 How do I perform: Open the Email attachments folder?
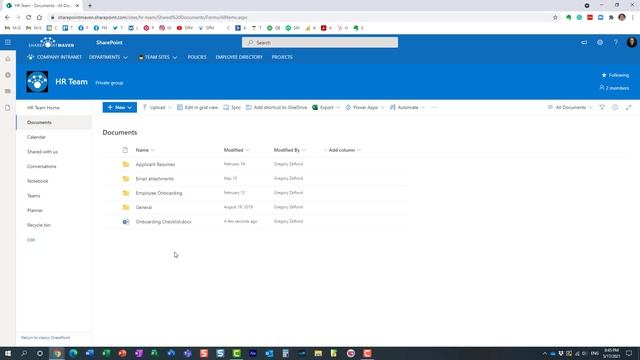tap(155, 179)
